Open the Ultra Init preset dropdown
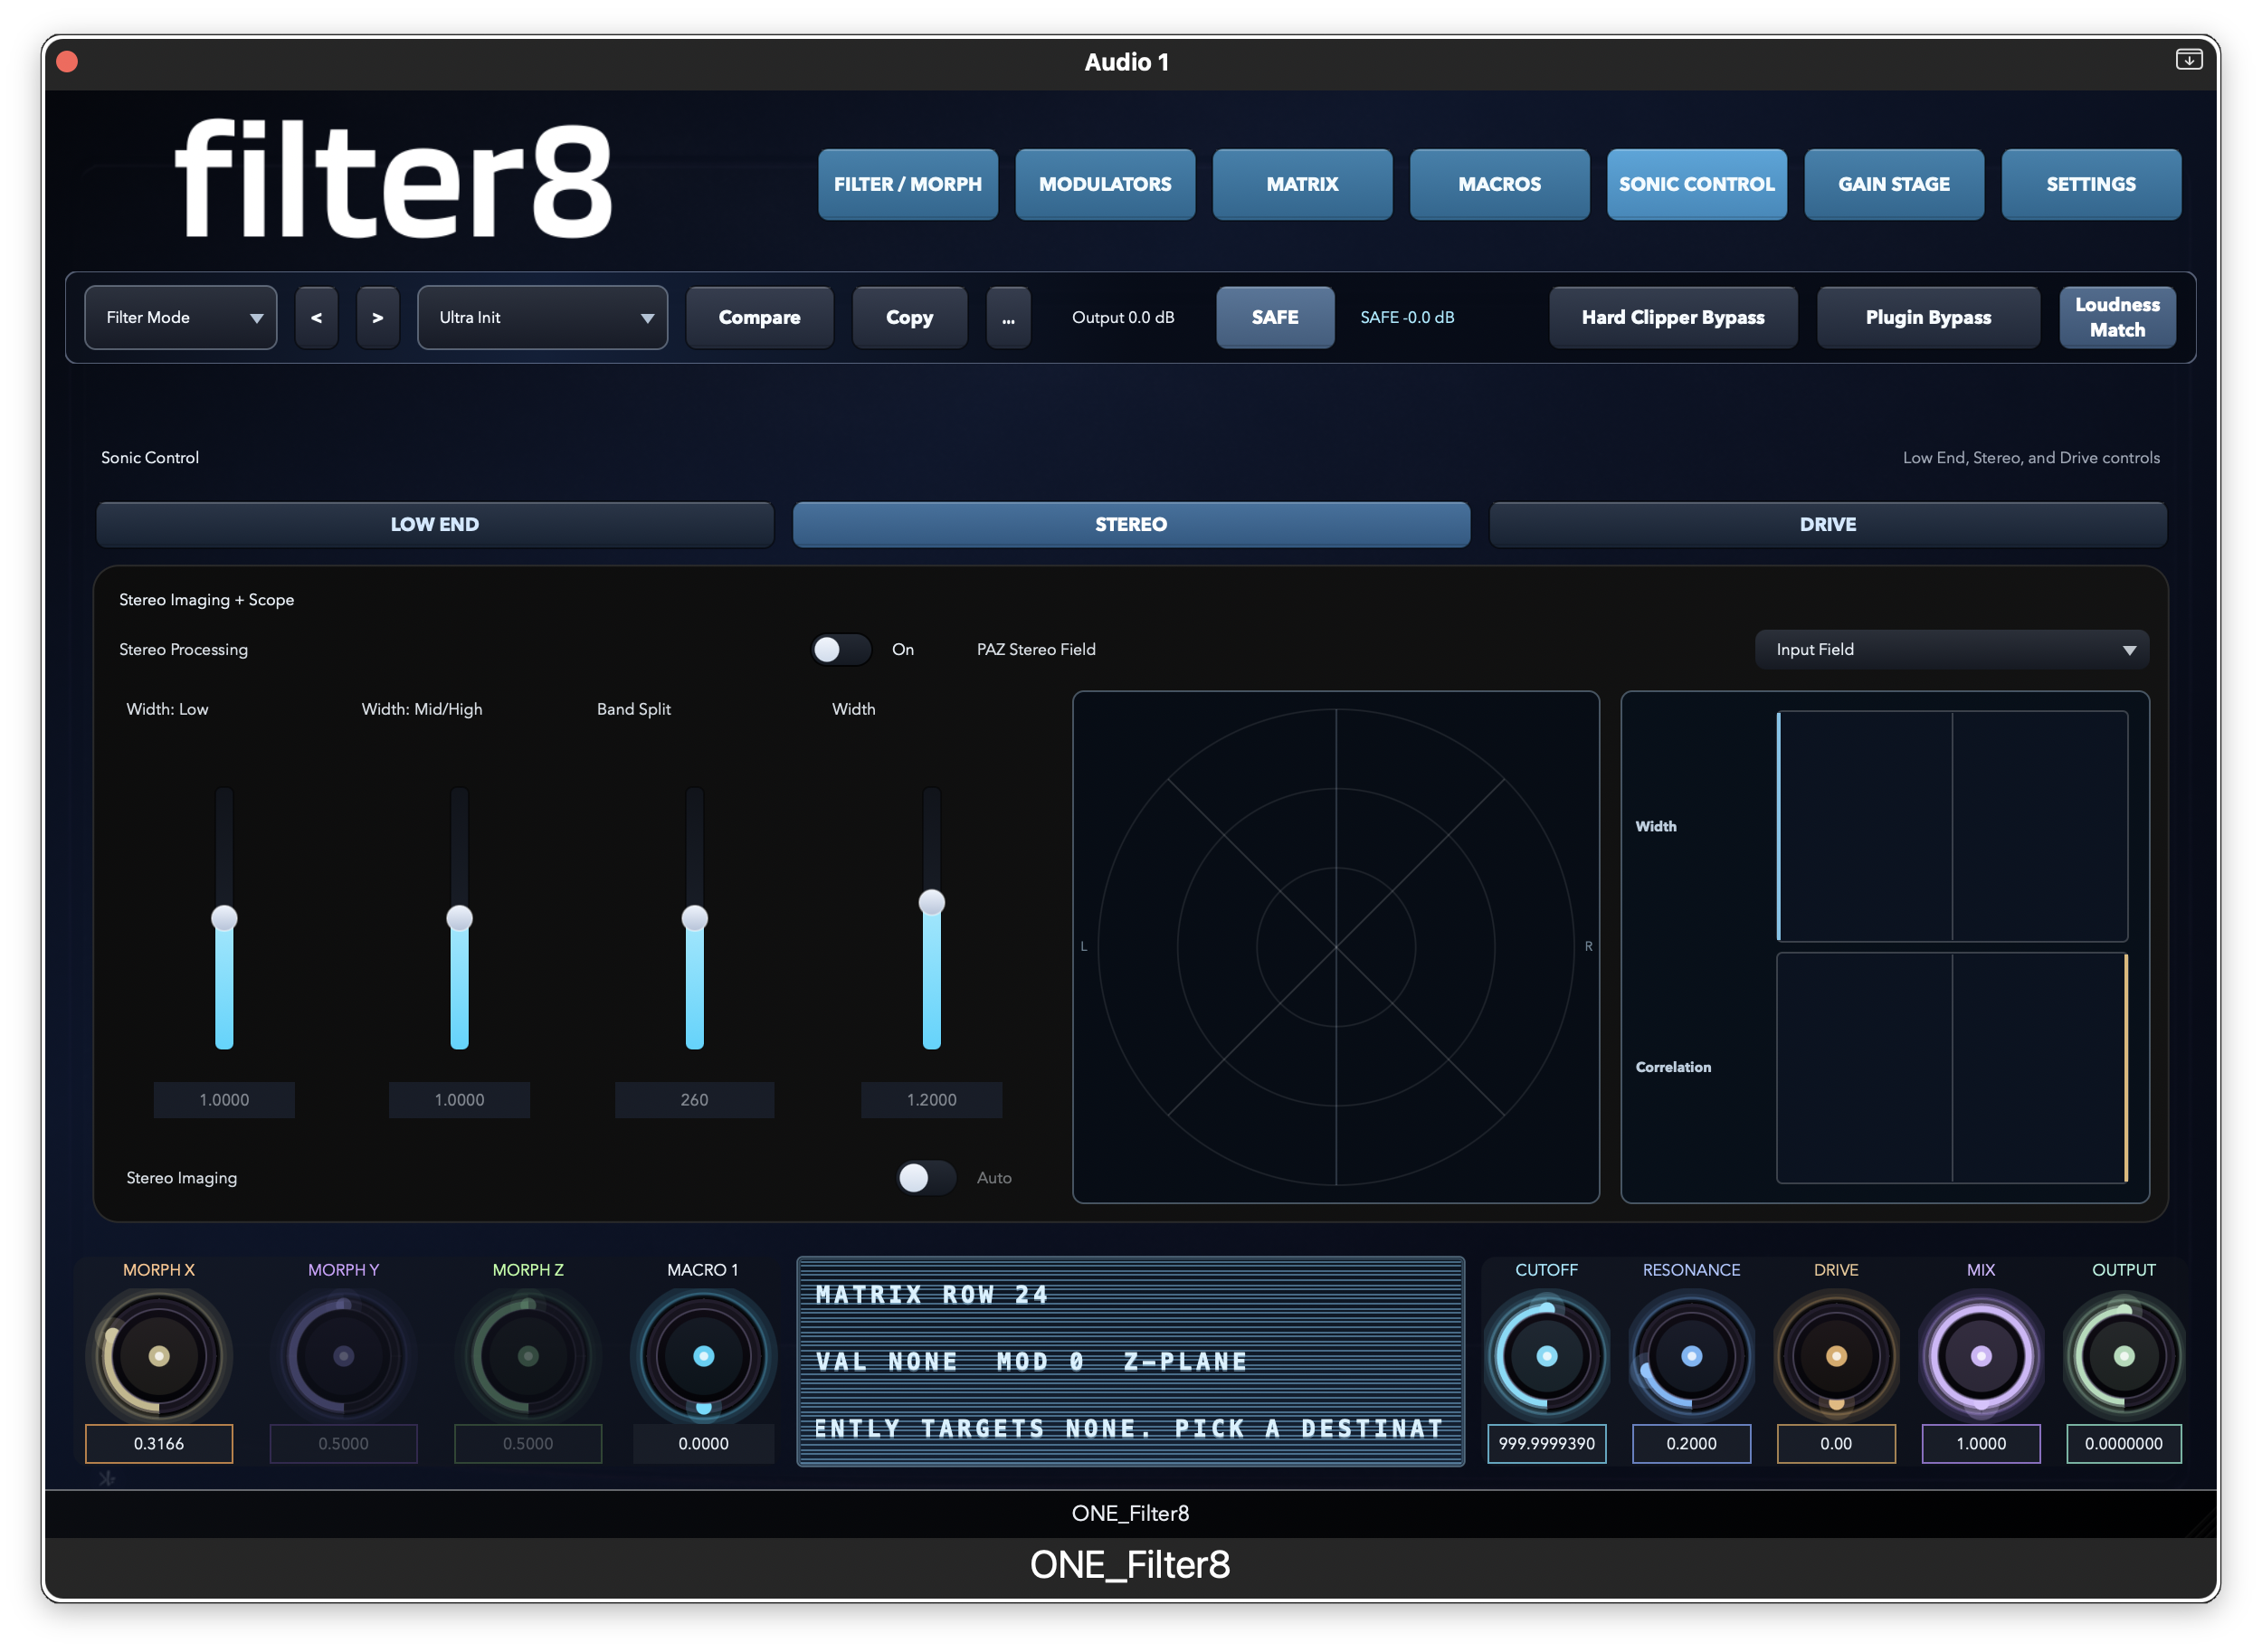The width and height of the screenshot is (2262, 1652). coord(542,317)
